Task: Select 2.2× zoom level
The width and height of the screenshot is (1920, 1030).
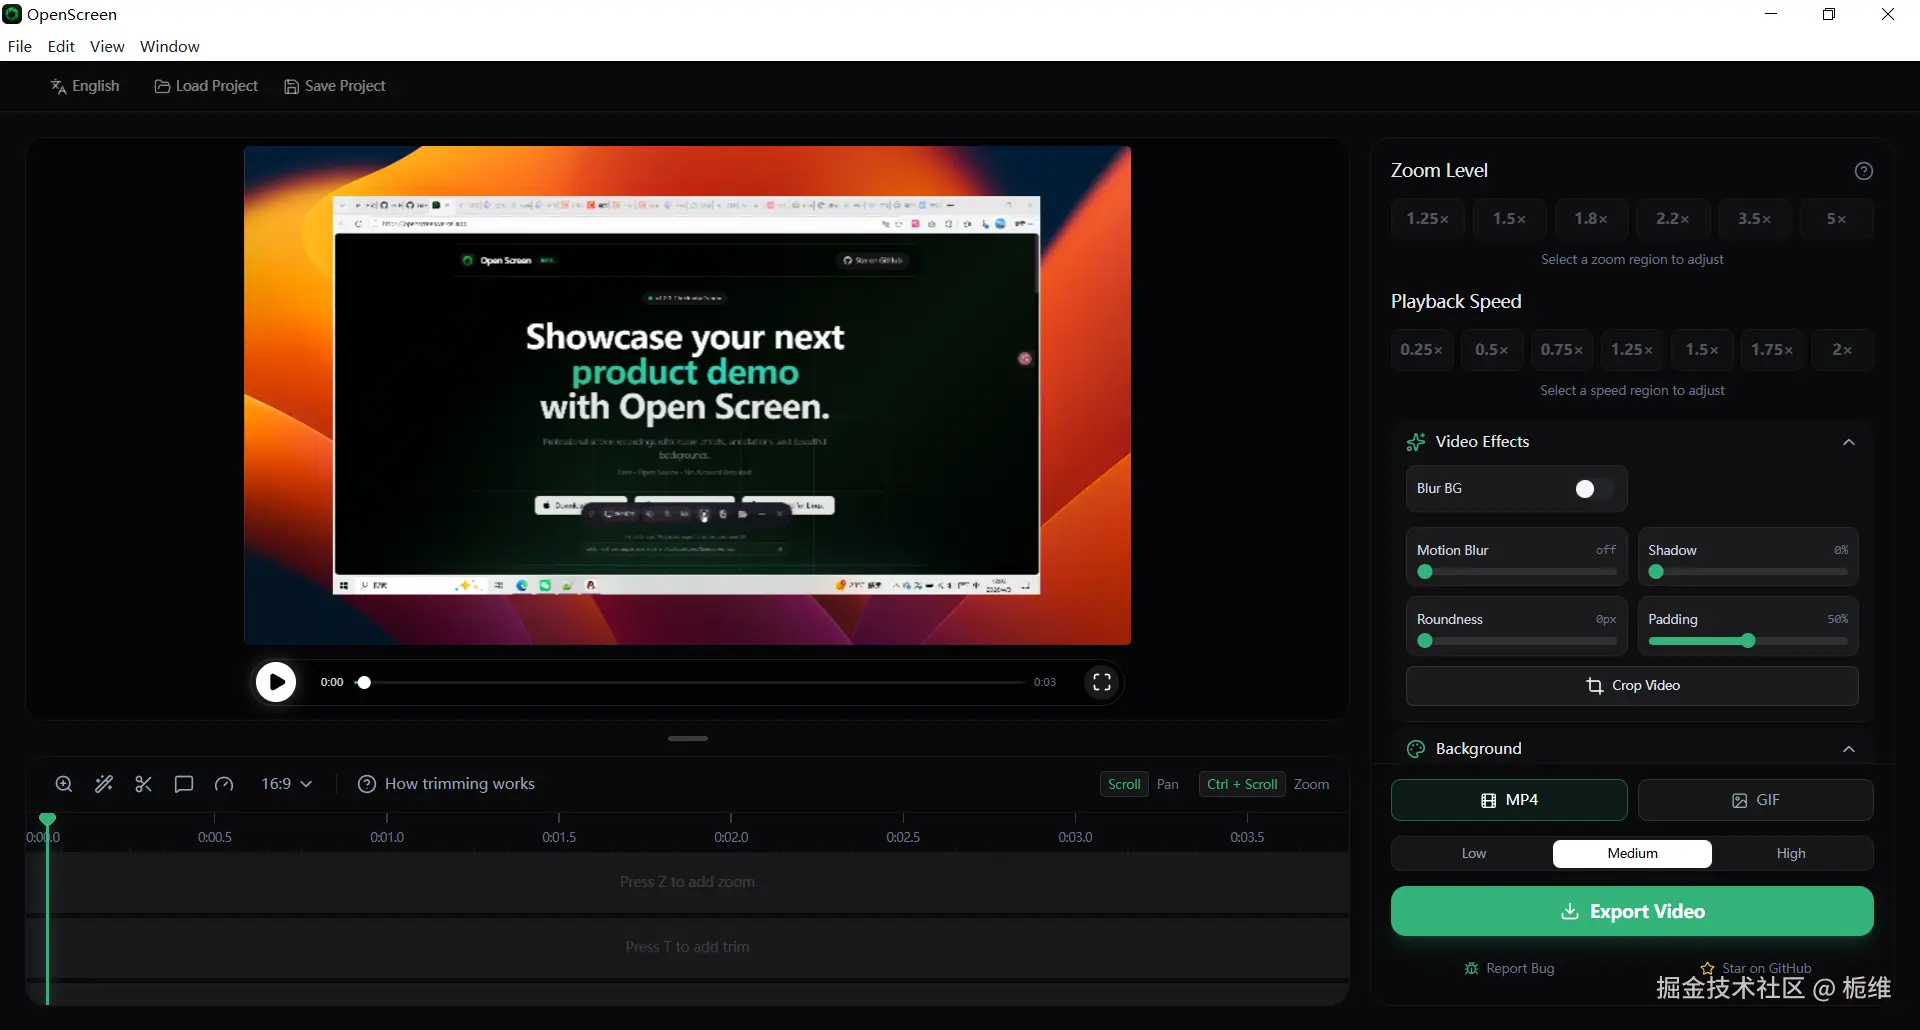Action: (1673, 219)
